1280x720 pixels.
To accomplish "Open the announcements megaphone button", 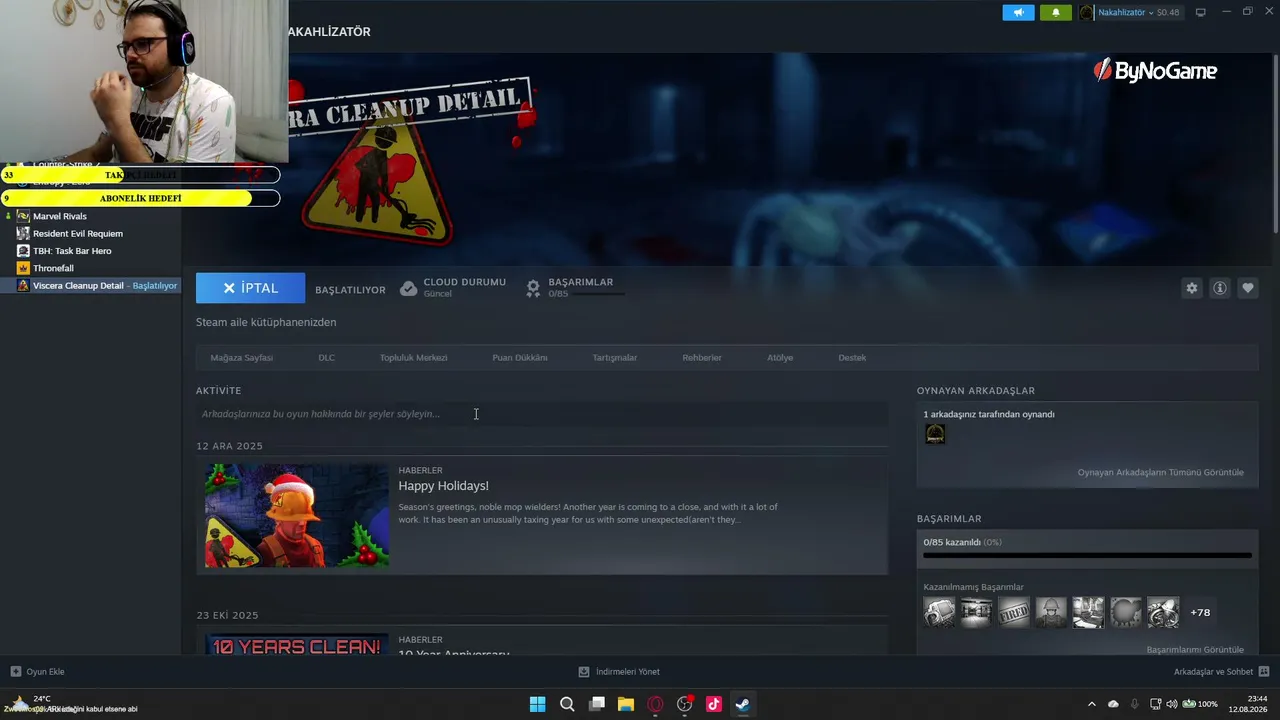I will 1018,12.
